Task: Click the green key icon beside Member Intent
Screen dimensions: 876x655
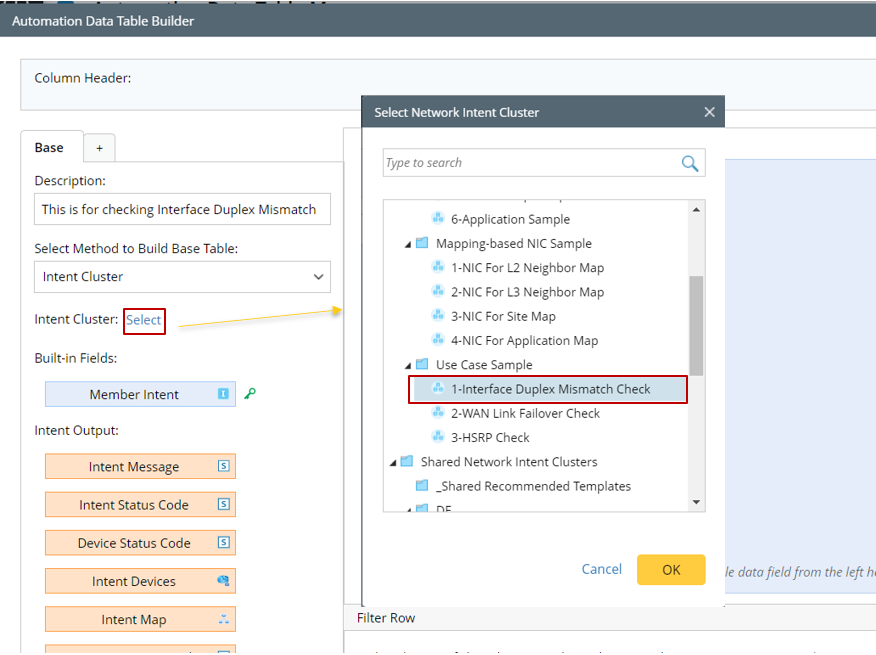Action: pyautogui.click(x=250, y=394)
